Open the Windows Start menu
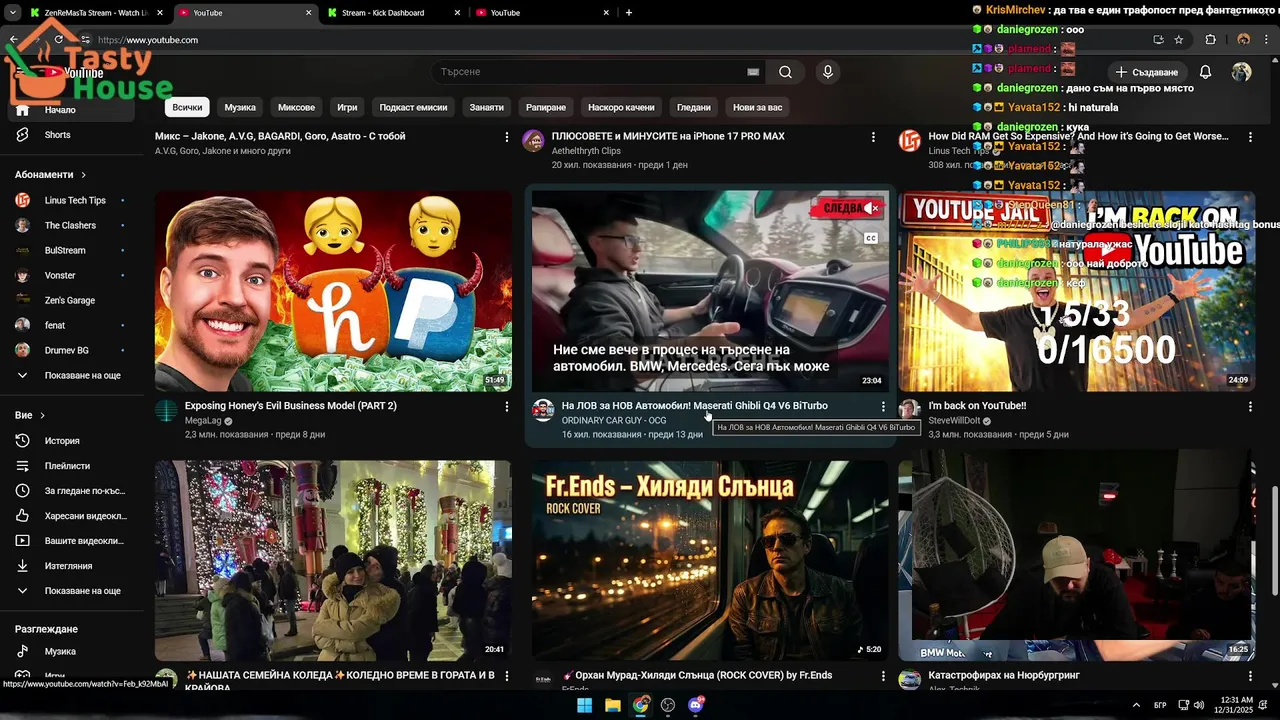This screenshot has width=1280, height=720. [585, 705]
